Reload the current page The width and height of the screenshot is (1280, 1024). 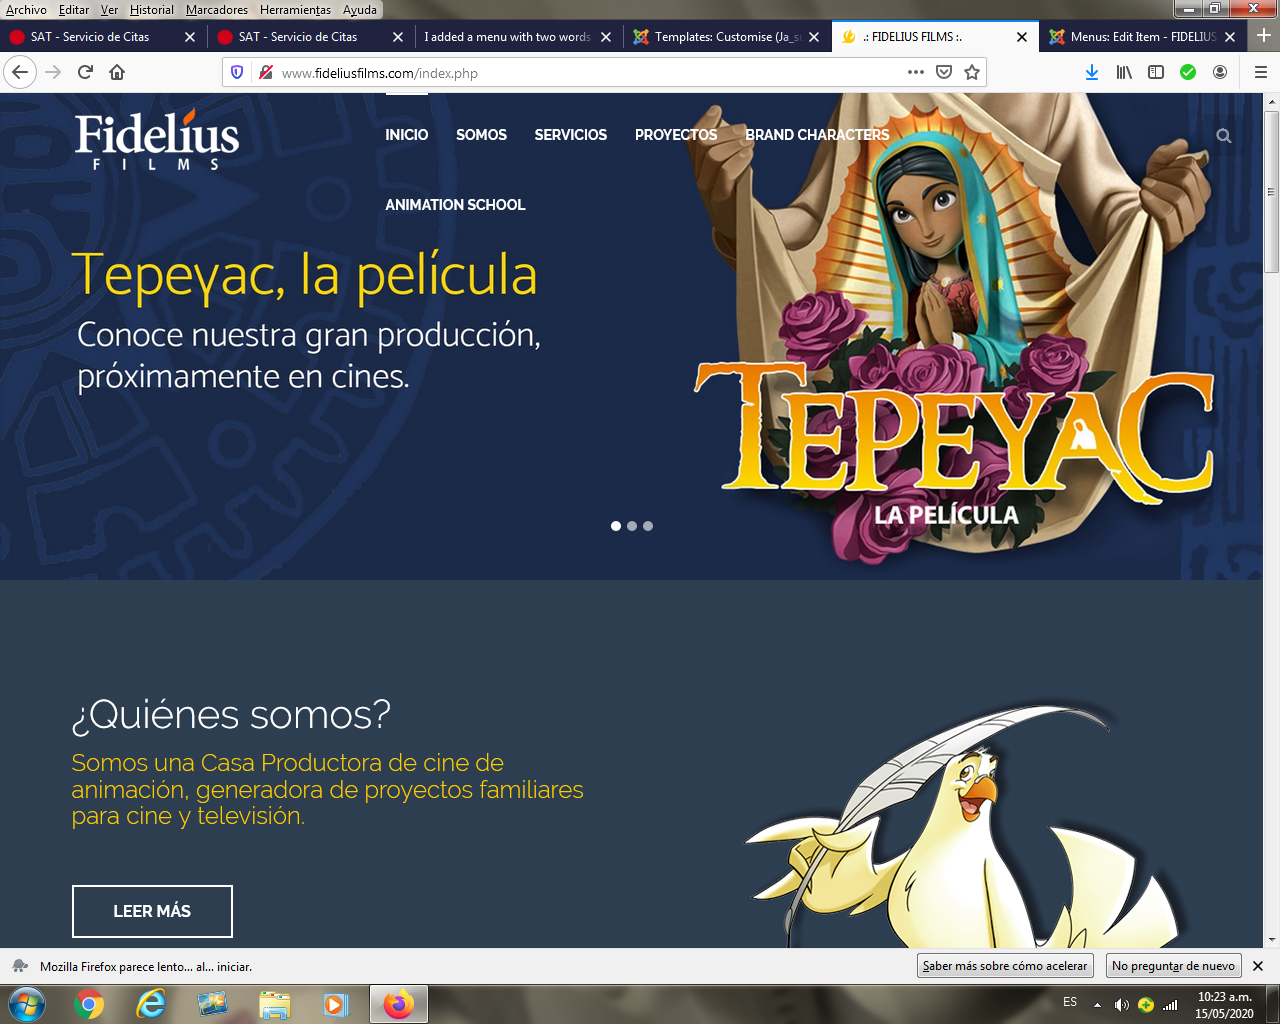coord(85,72)
